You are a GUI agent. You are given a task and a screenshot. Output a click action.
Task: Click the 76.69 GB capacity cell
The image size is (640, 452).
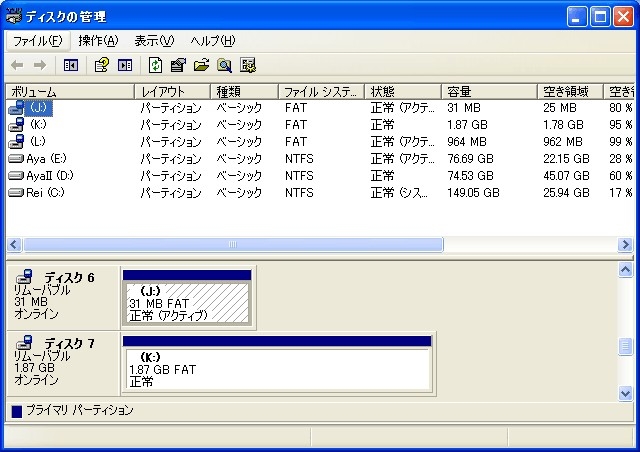click(470, 158)
